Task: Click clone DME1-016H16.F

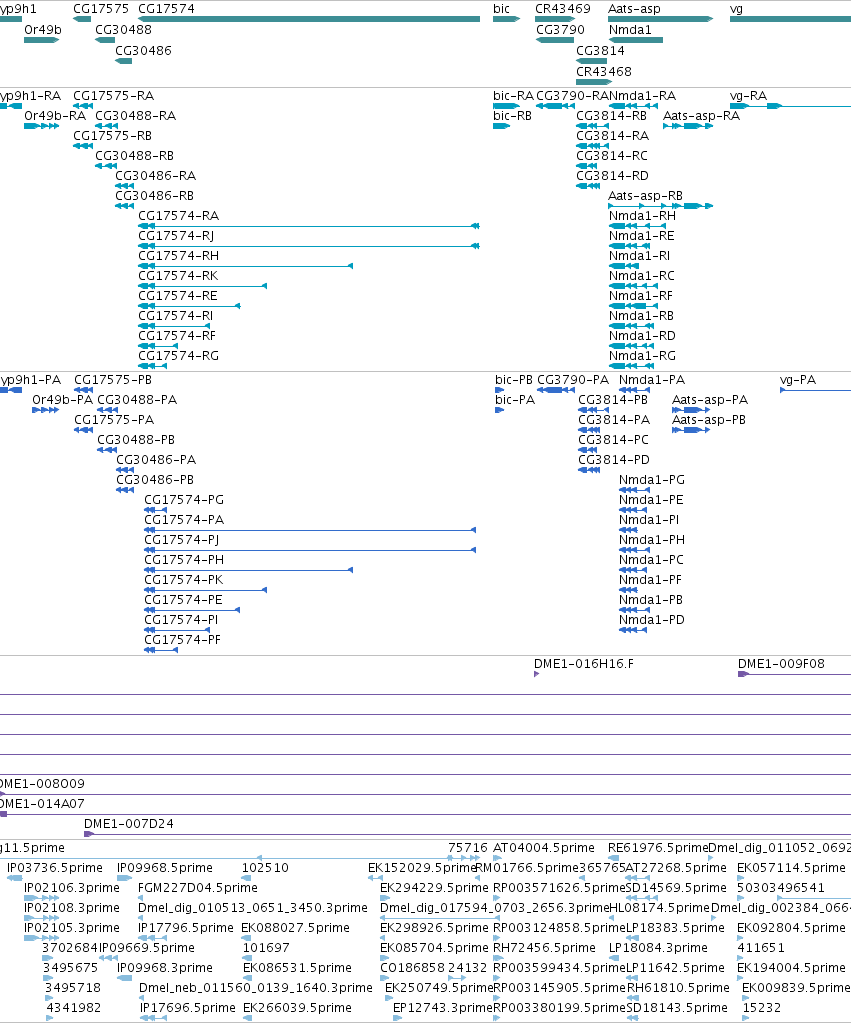Action: (536, 674)
